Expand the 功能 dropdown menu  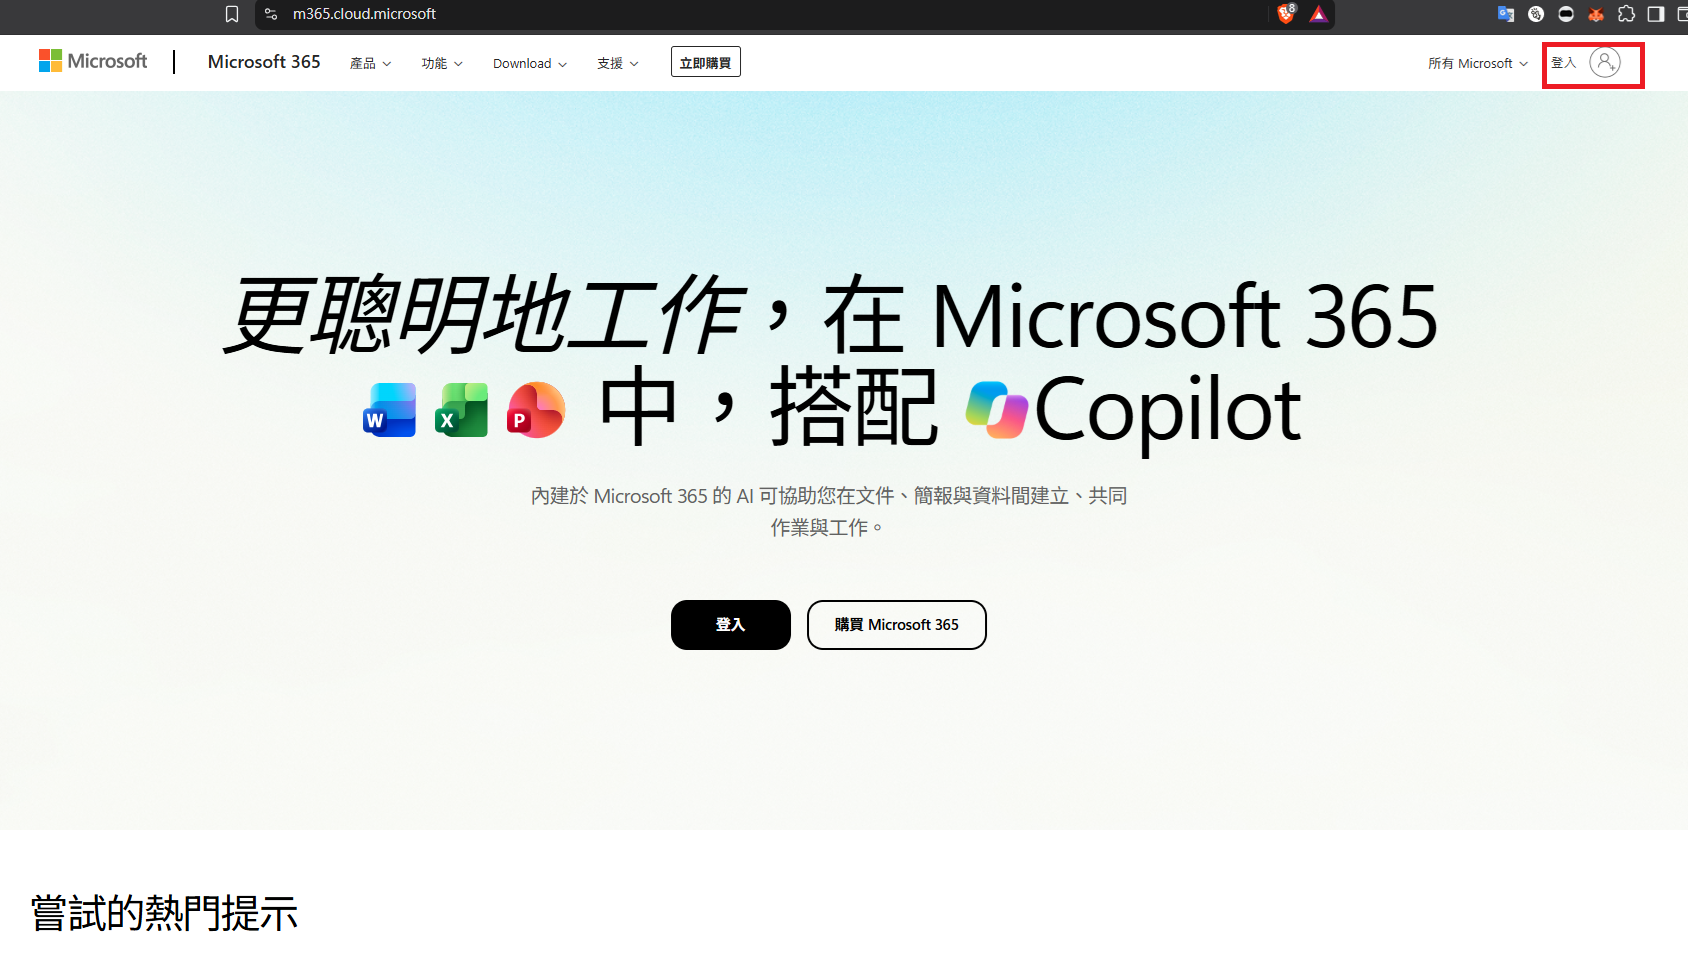click(442, 63)
